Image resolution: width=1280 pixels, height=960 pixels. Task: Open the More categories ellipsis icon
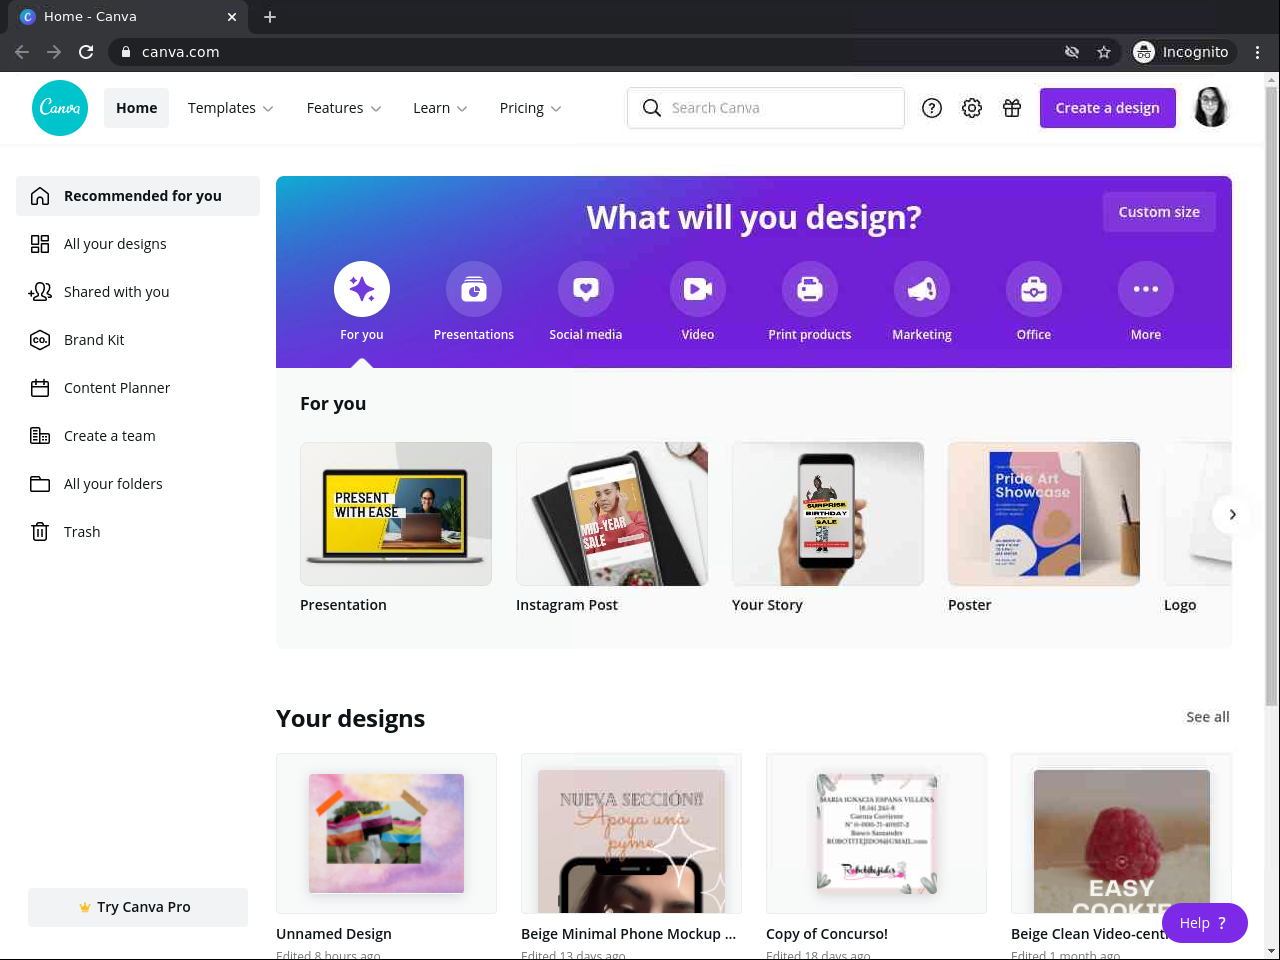1146,289
